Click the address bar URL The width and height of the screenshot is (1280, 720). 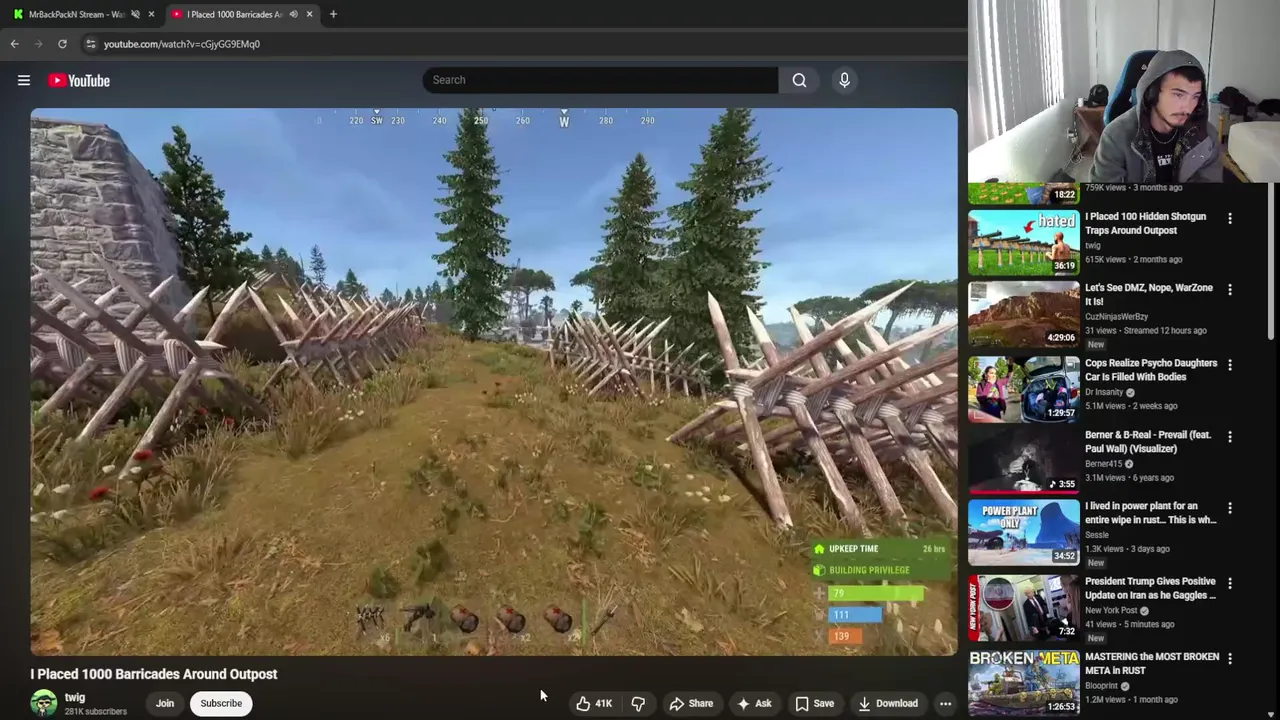coord(181,44)
